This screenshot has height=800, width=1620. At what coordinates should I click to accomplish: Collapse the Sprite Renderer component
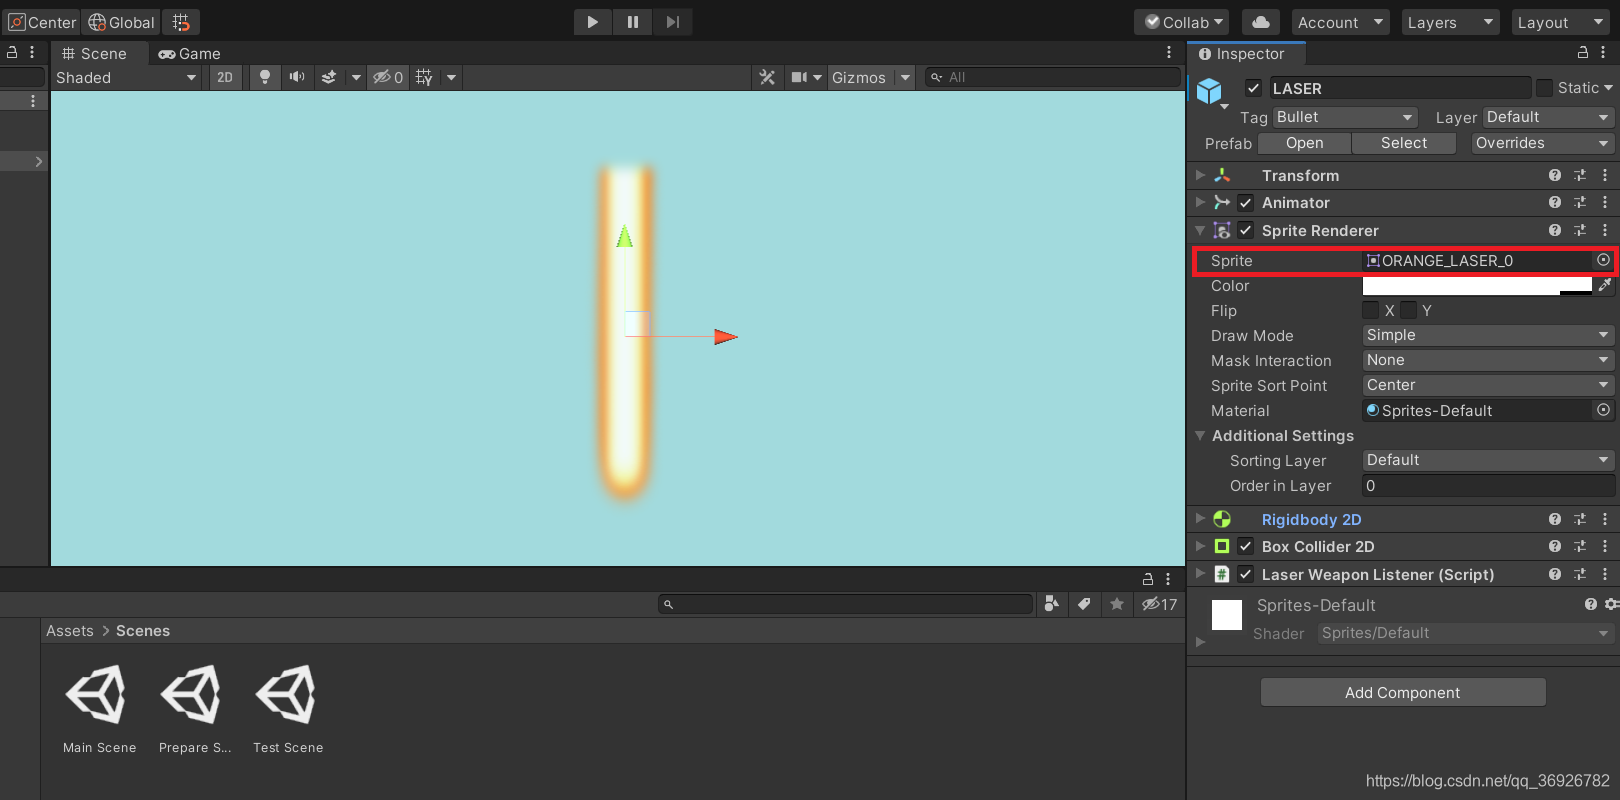pyautogui.click(x=1200, y=230)
